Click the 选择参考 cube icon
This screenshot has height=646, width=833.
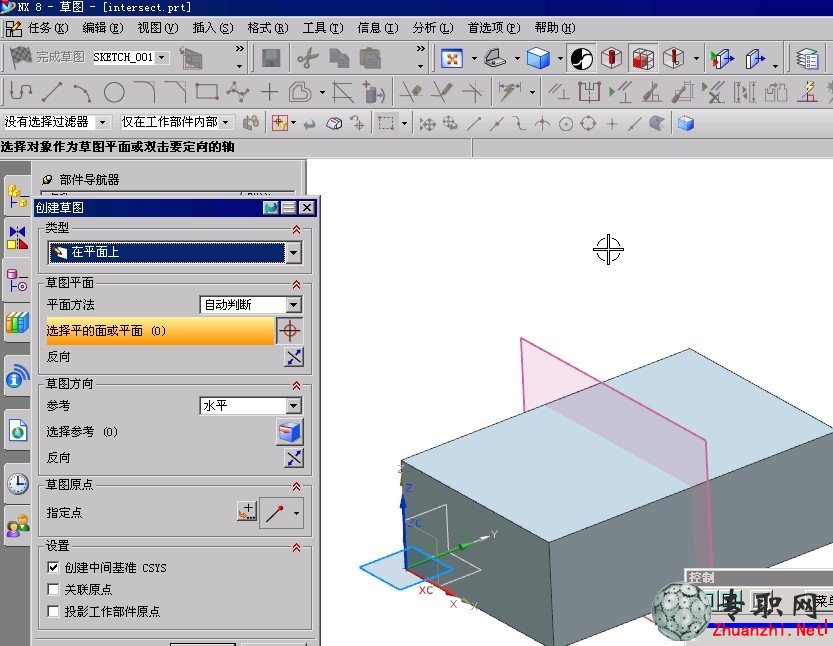pos(290,431)
